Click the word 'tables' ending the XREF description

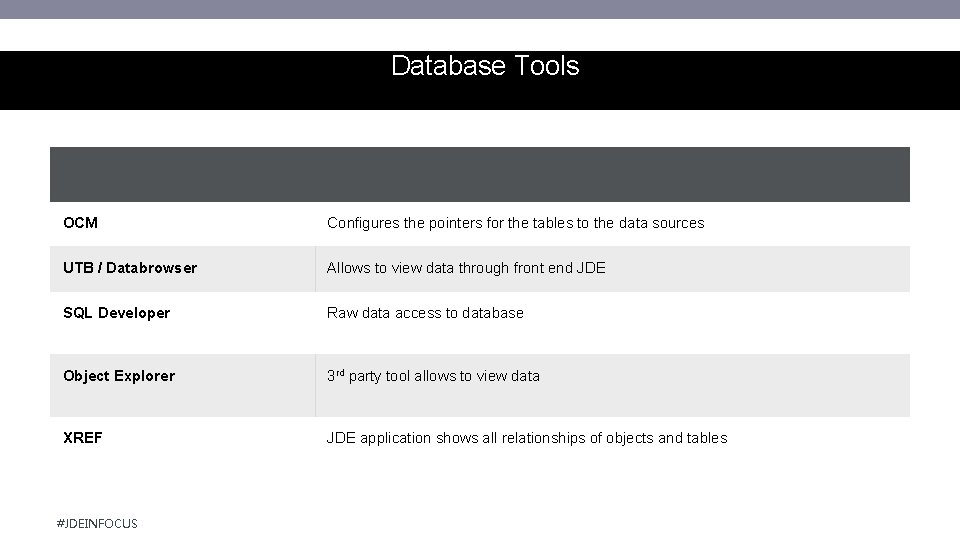(x=706, y=438)
